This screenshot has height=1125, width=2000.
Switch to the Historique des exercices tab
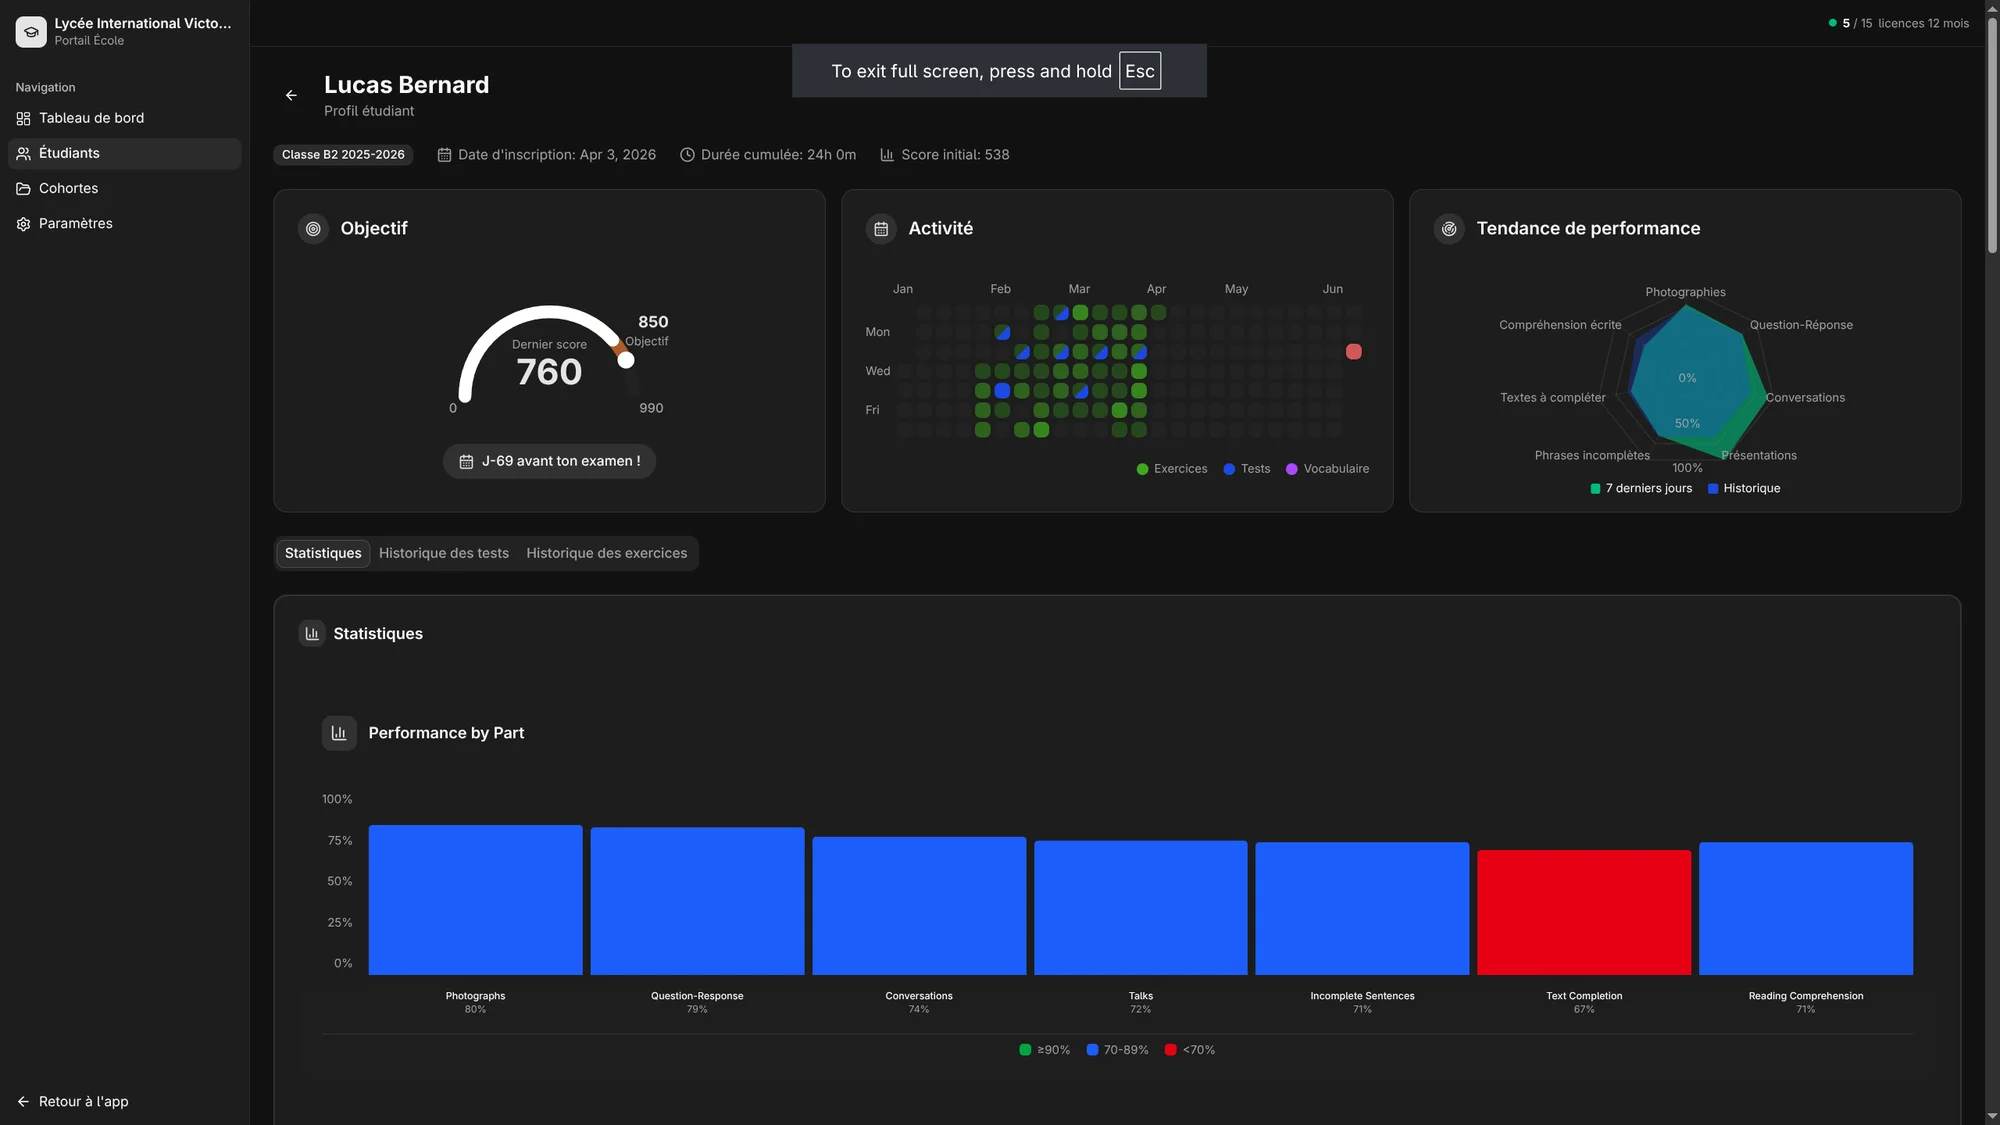tap(606, 552)
